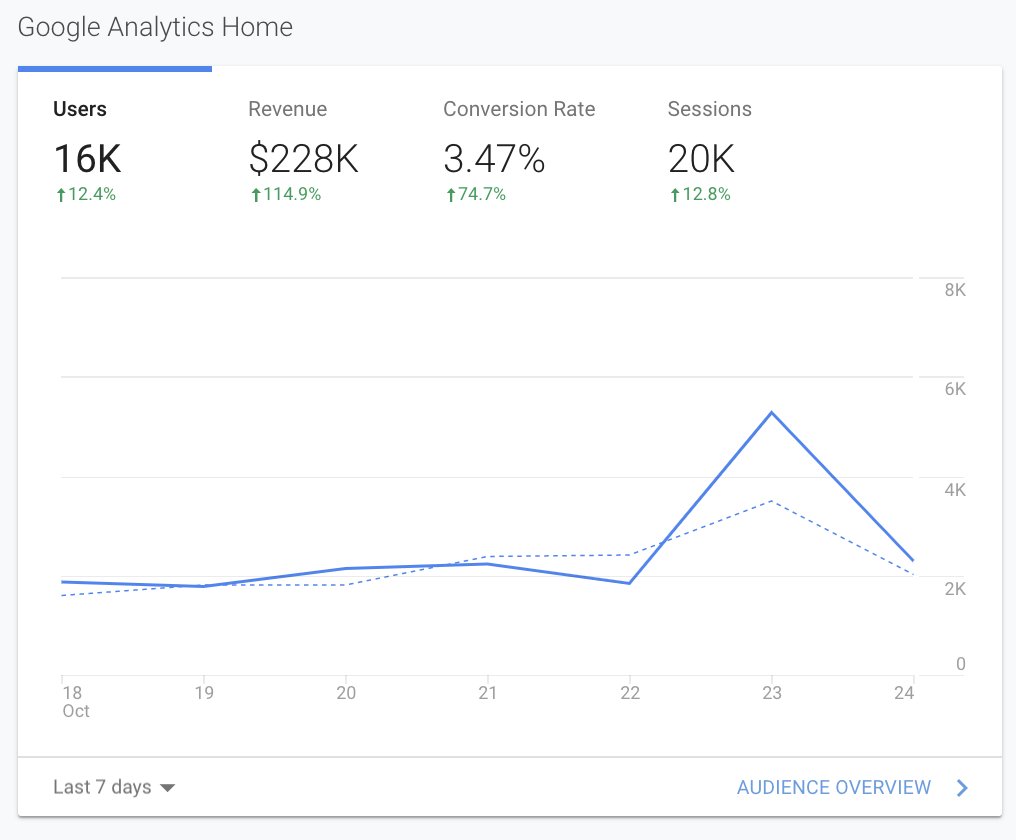Click the 74.7% conversion change indicator
Screen dimensions: 1016x840
(476, 194)
